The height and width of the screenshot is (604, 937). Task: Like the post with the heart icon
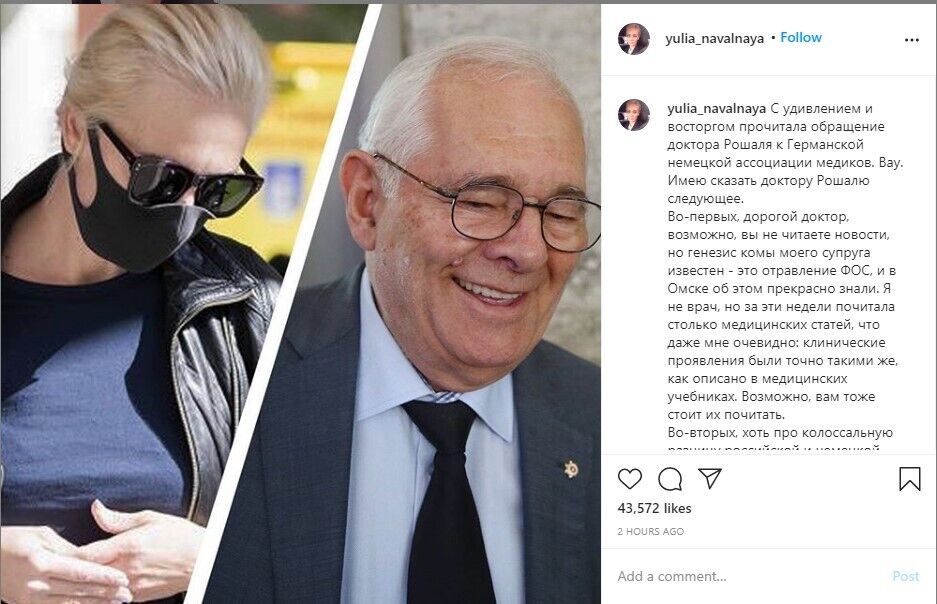[629, 479]
